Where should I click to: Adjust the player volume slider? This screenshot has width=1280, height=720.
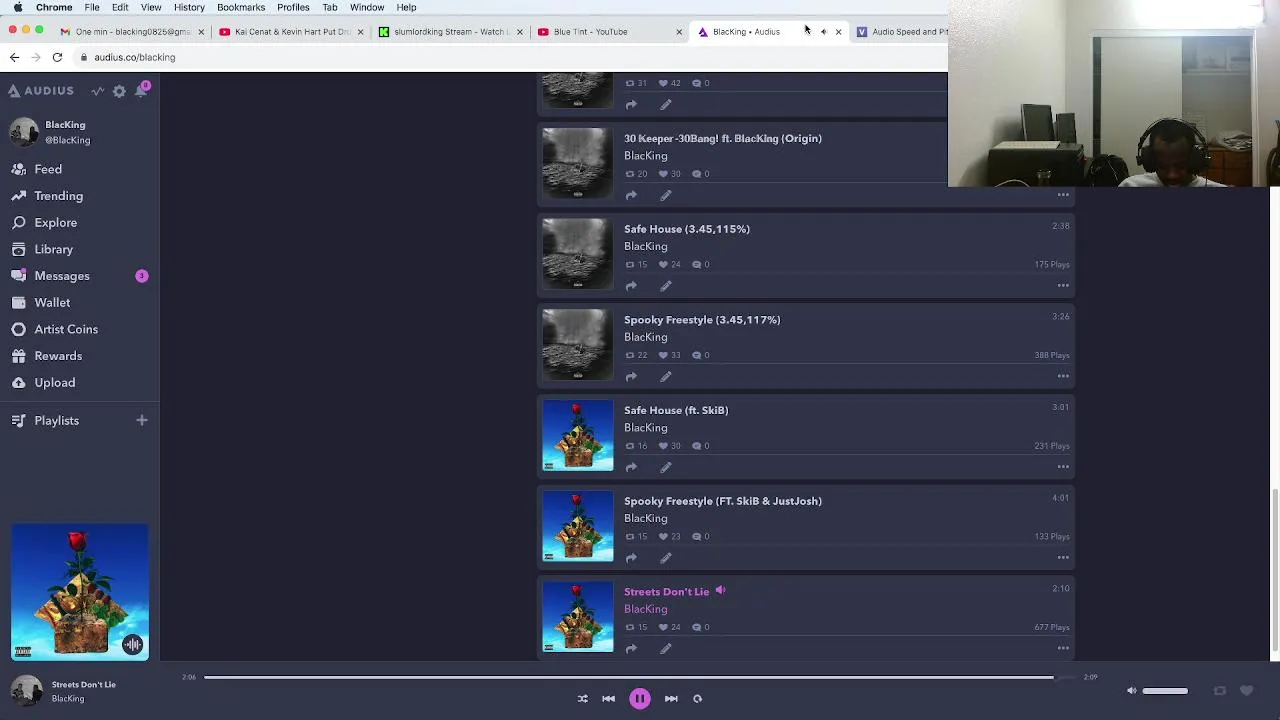1165,691
